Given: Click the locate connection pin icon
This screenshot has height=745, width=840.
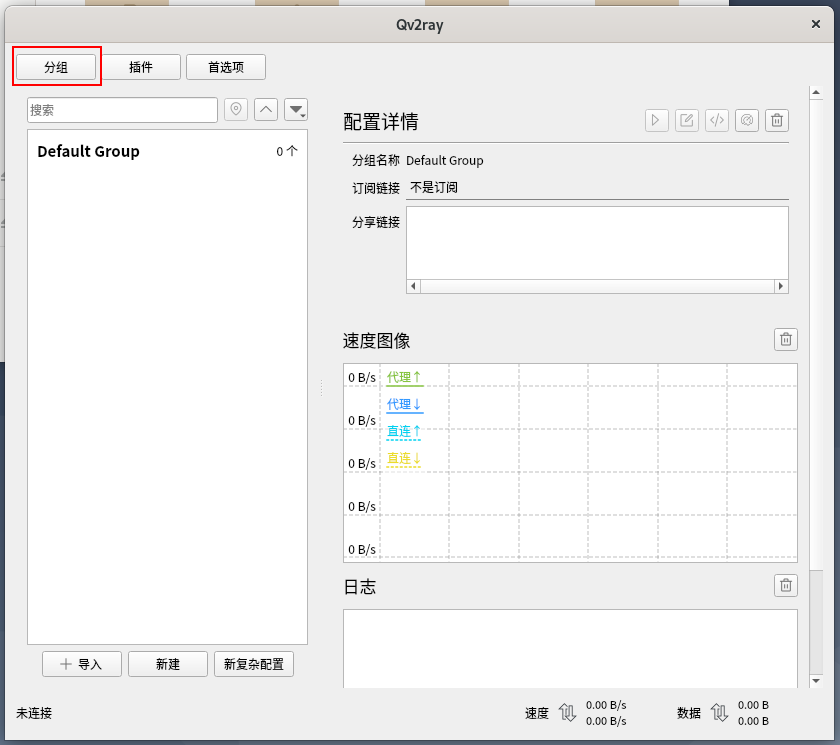Looking at the screenshot, I should click(236, 109).
